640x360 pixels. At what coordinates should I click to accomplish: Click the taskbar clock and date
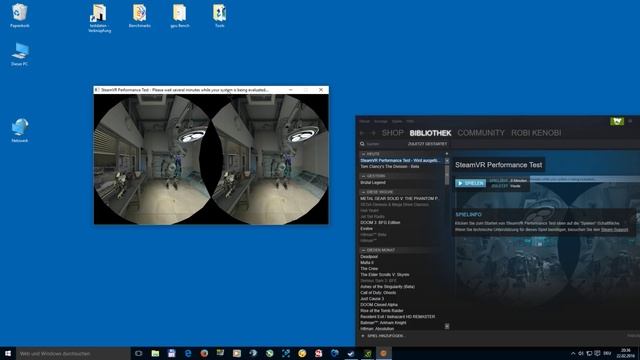(x=625, y=353)
